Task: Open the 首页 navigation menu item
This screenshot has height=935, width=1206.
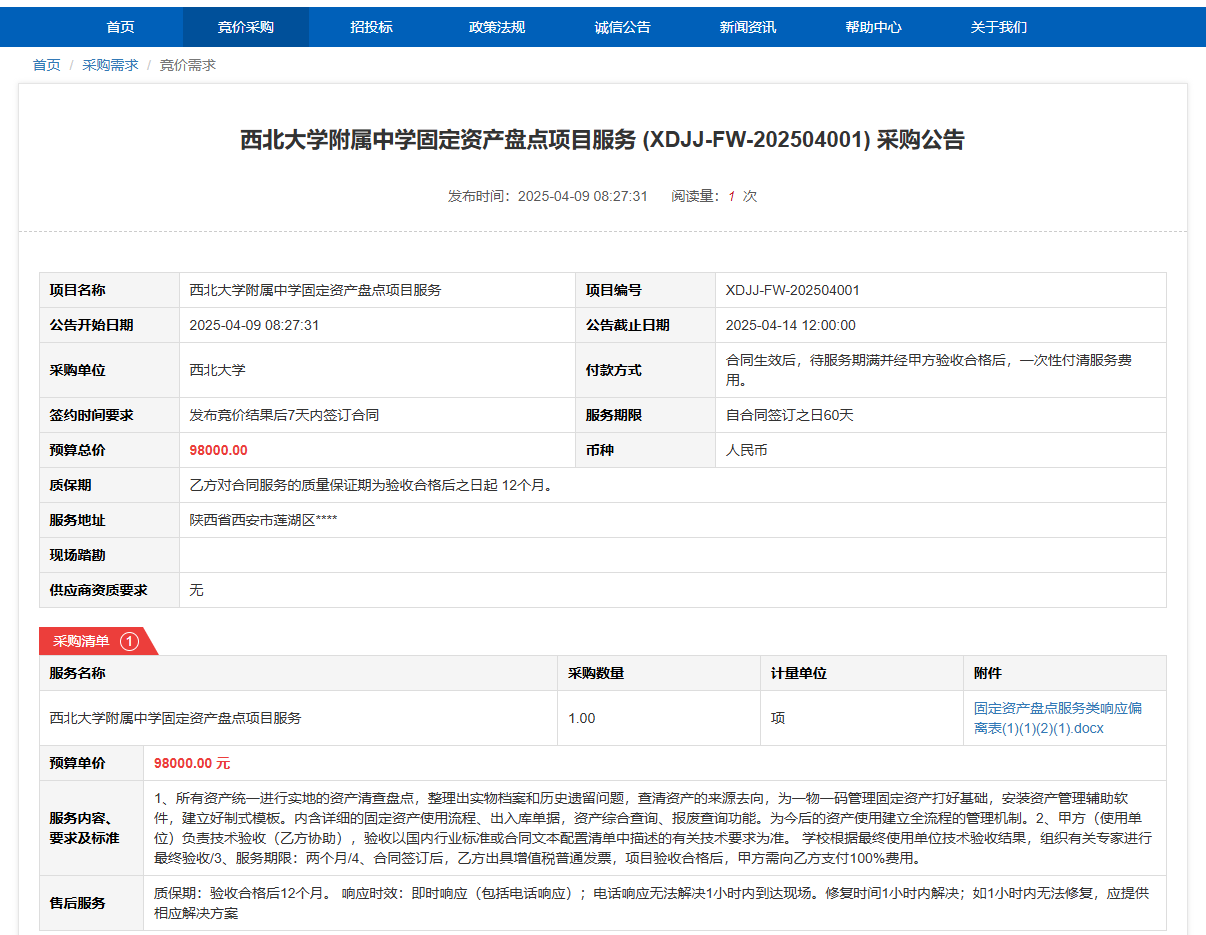Action: click(x=120, y=27)
